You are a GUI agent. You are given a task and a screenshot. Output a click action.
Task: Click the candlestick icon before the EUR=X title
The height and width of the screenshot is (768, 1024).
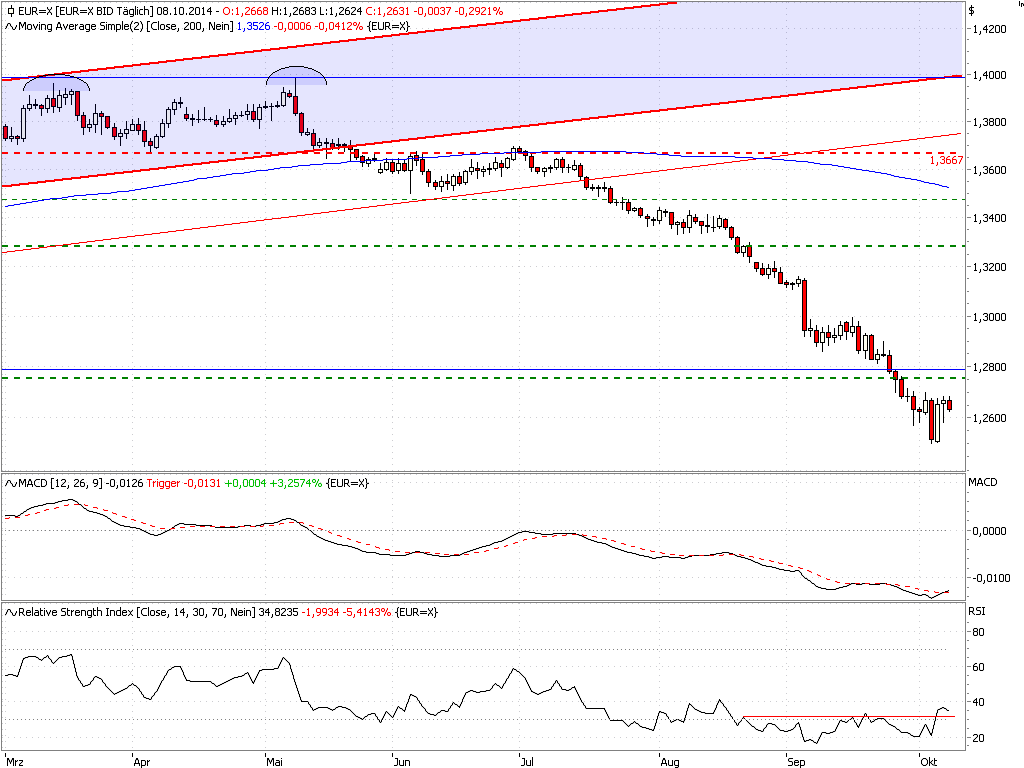point(10,11)
